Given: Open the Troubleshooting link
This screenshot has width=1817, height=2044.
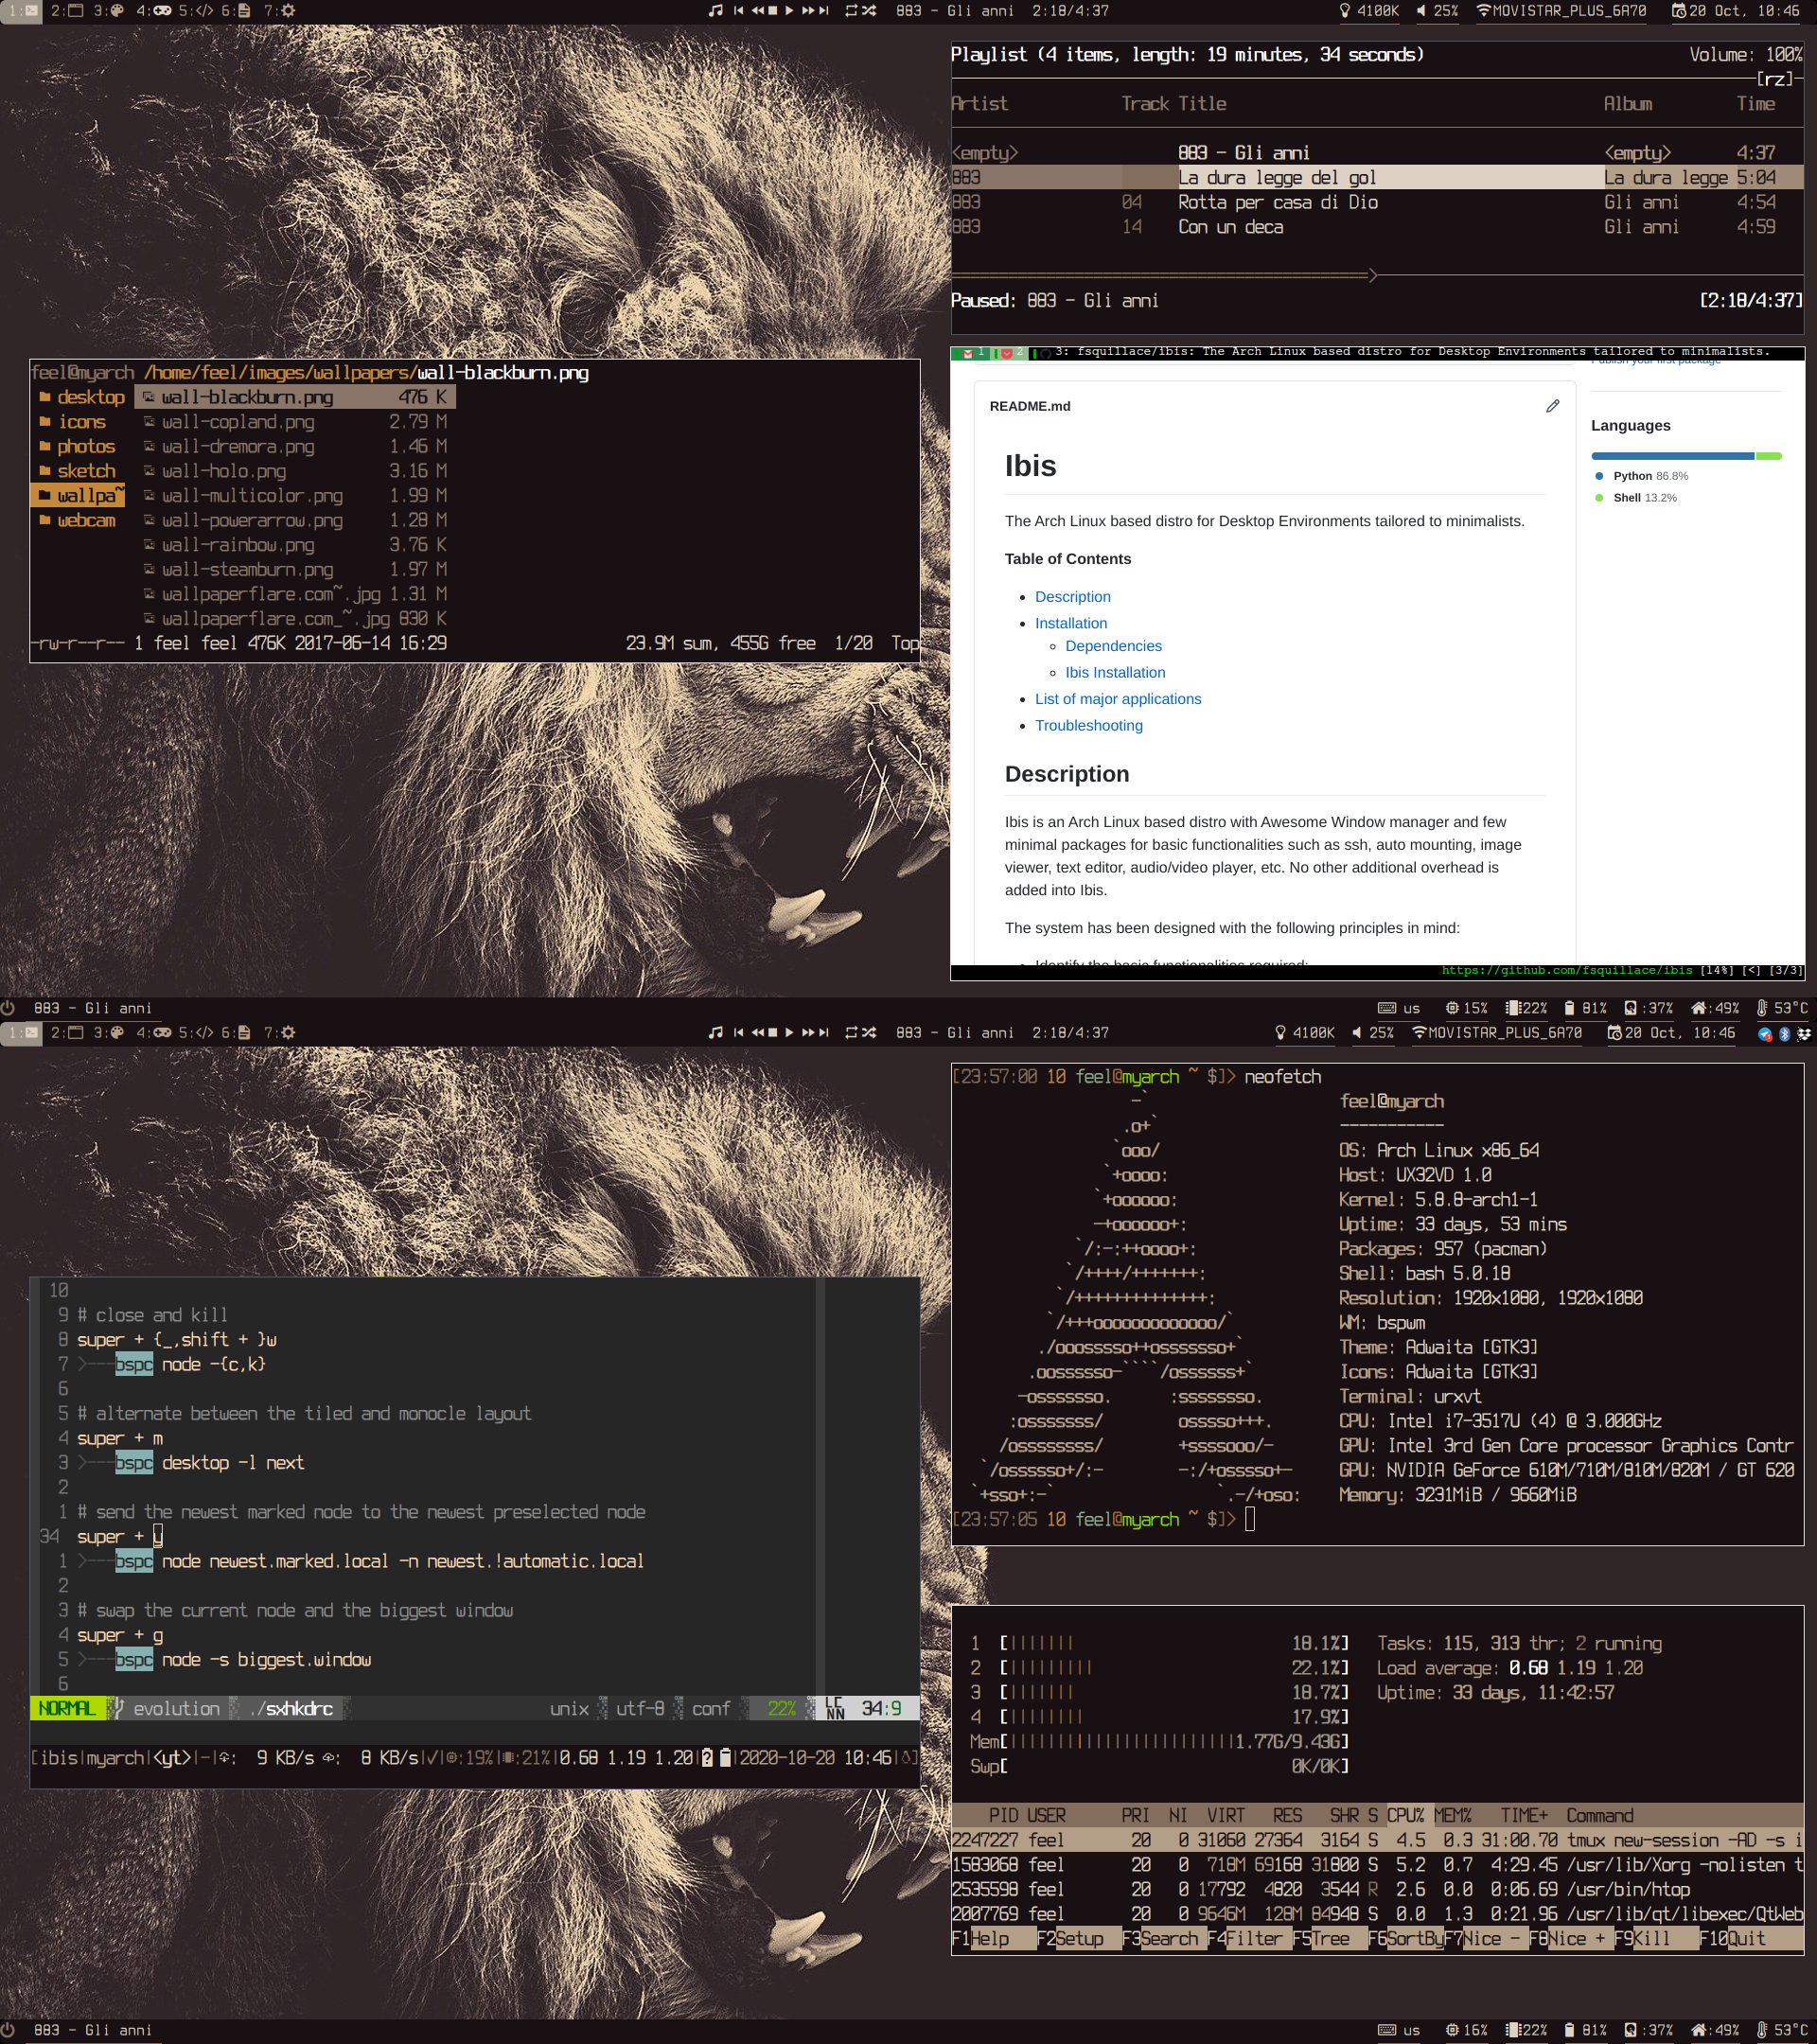Looking at the screenshot, I should pos(1088,726).
